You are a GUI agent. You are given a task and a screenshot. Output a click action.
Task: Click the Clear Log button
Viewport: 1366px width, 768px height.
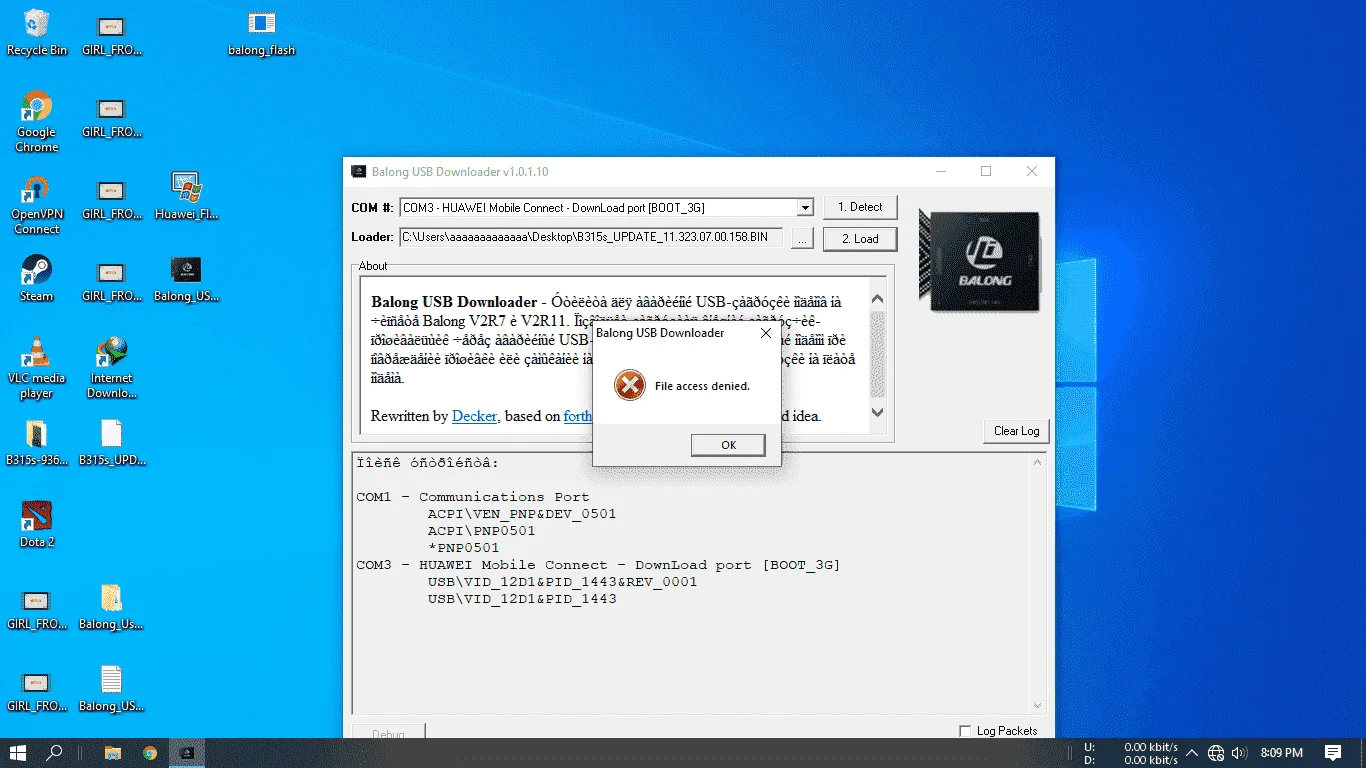[1016, 431]
